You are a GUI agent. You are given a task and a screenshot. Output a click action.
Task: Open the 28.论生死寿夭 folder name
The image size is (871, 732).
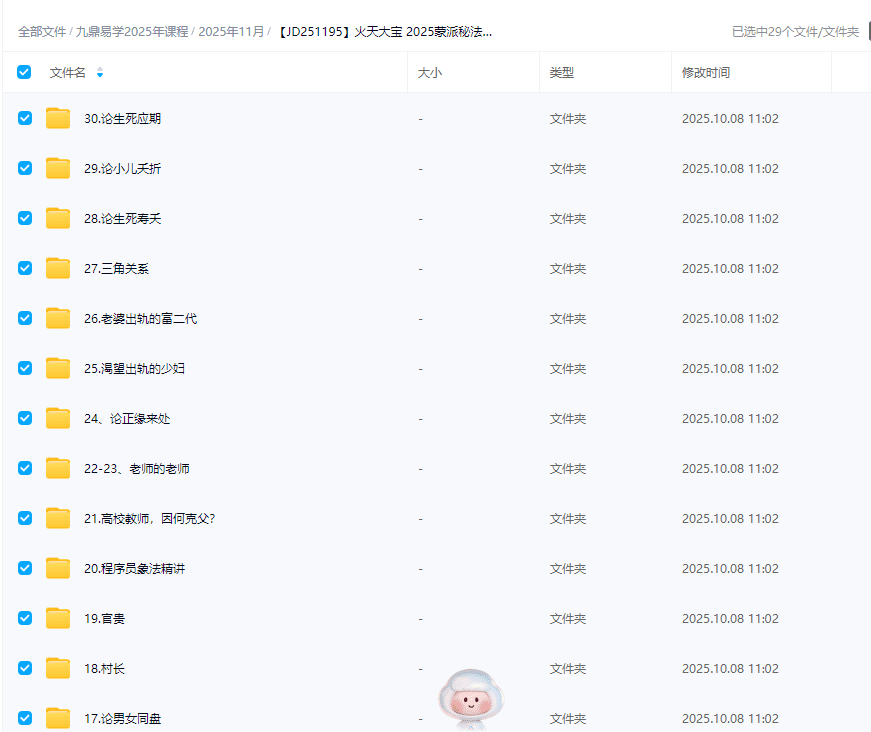[x=122, y=218]
